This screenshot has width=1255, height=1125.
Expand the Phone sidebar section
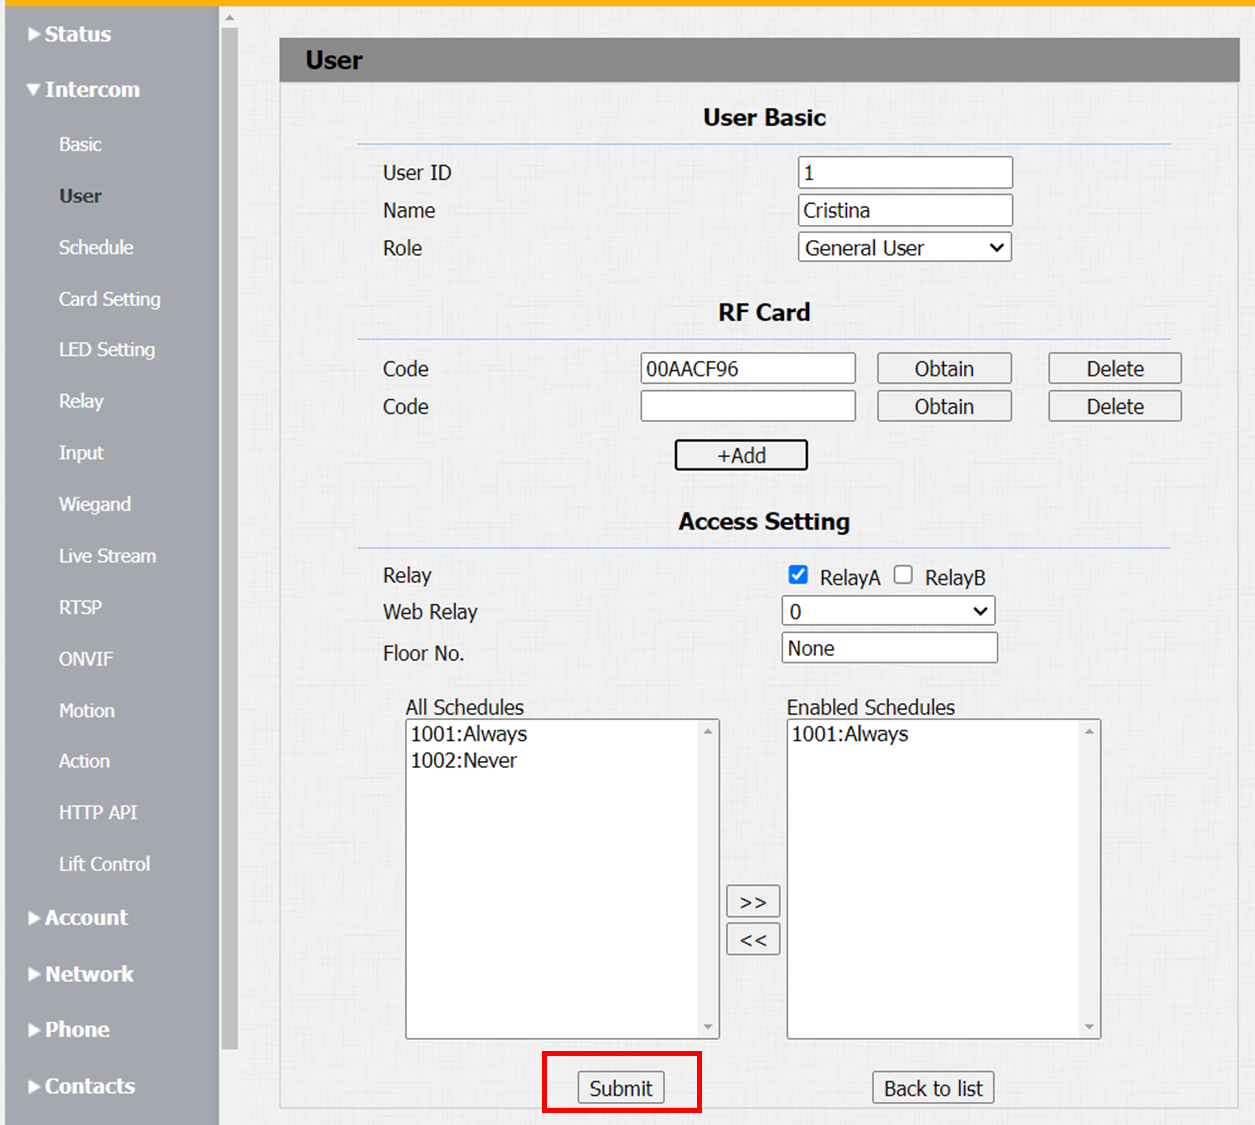[x=69, y=1029]
